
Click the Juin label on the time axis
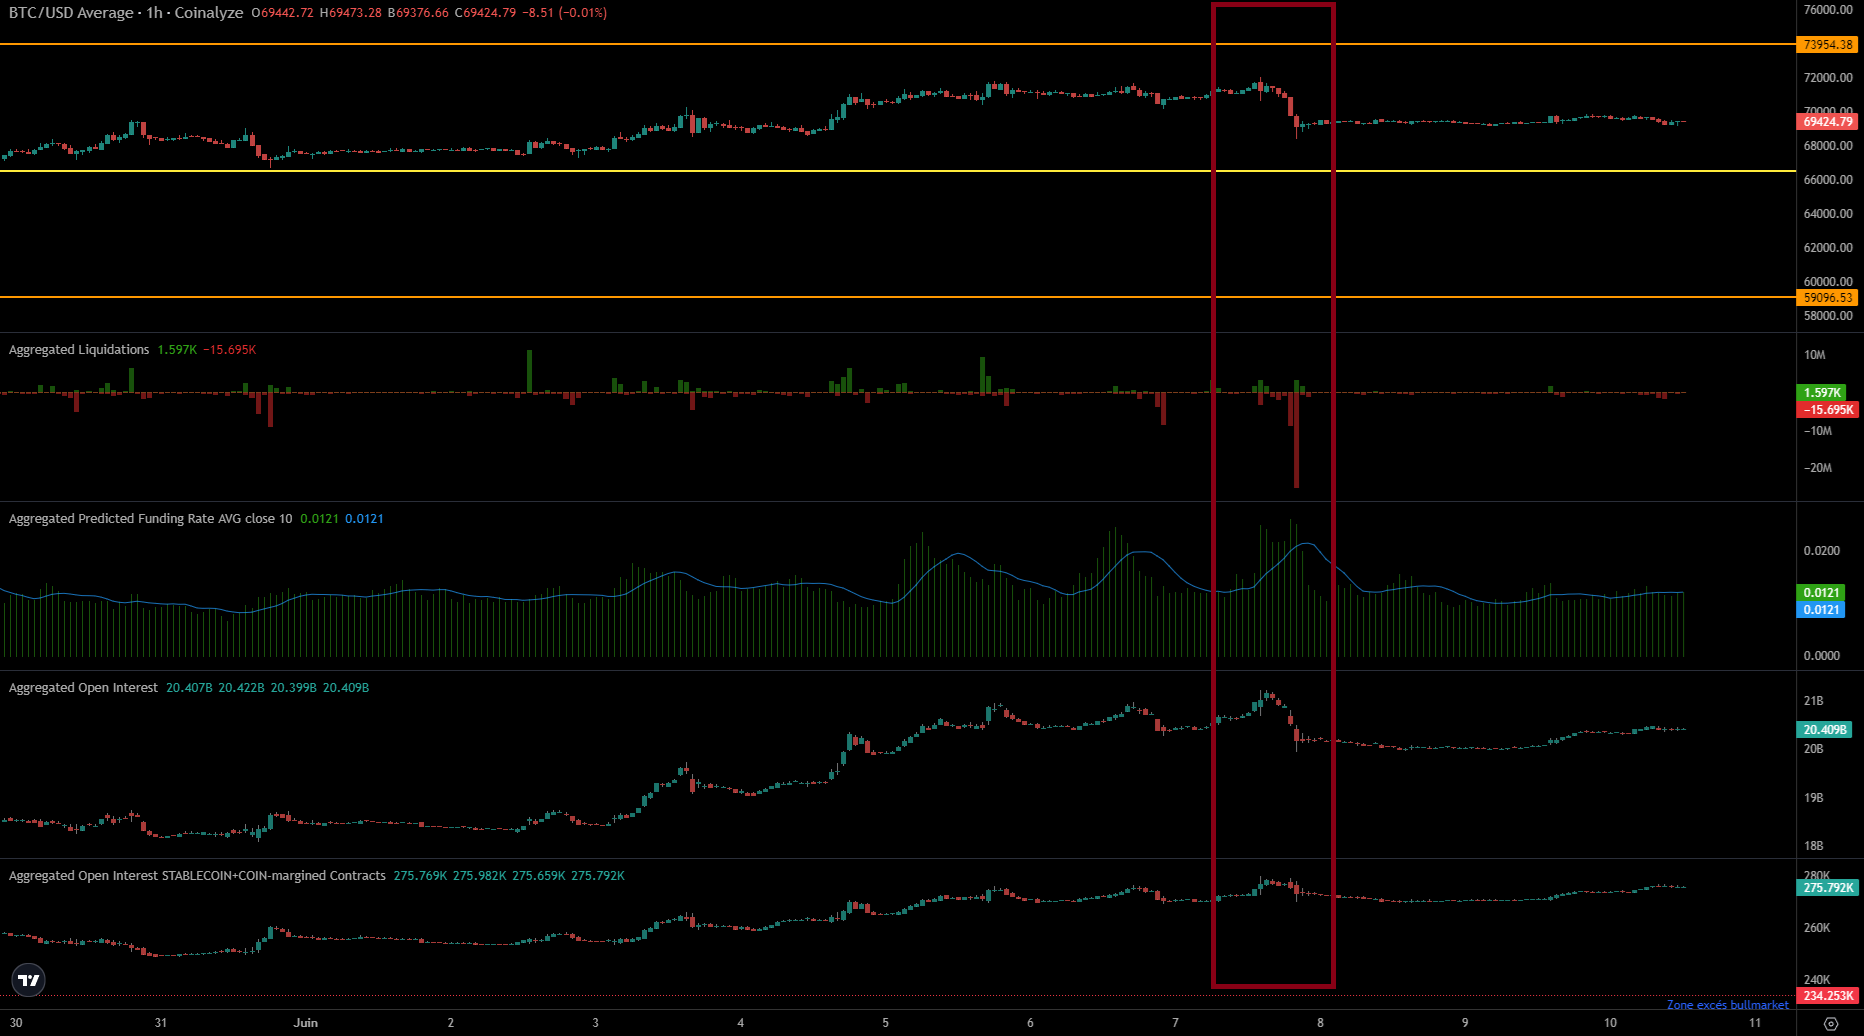click(x=306, y=1023)
